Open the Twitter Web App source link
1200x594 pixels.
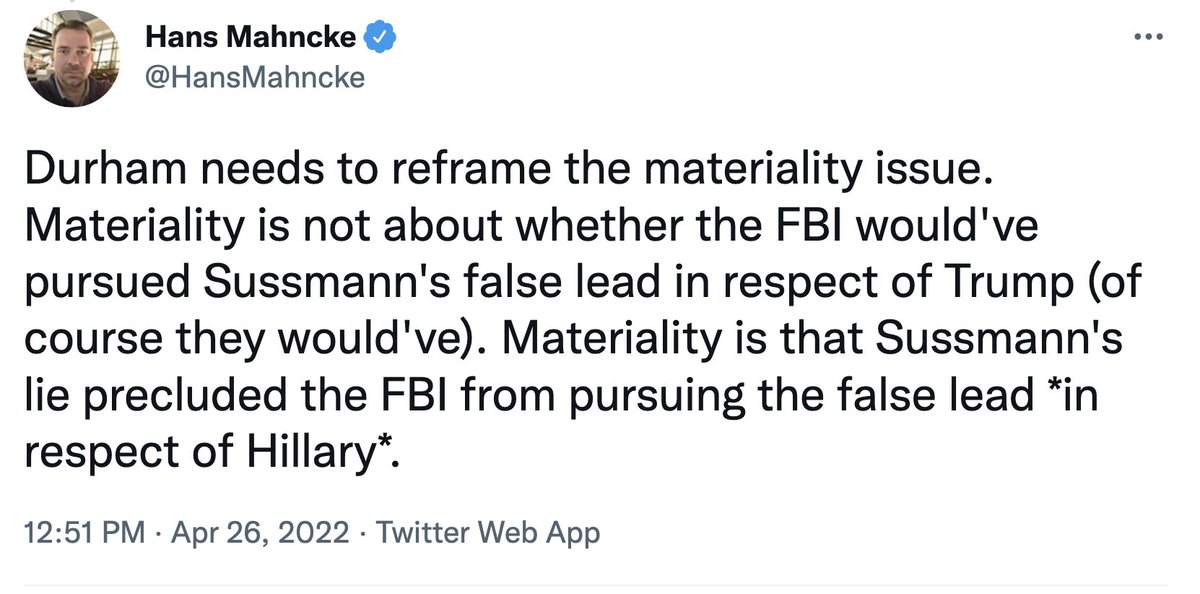point(487,533)
